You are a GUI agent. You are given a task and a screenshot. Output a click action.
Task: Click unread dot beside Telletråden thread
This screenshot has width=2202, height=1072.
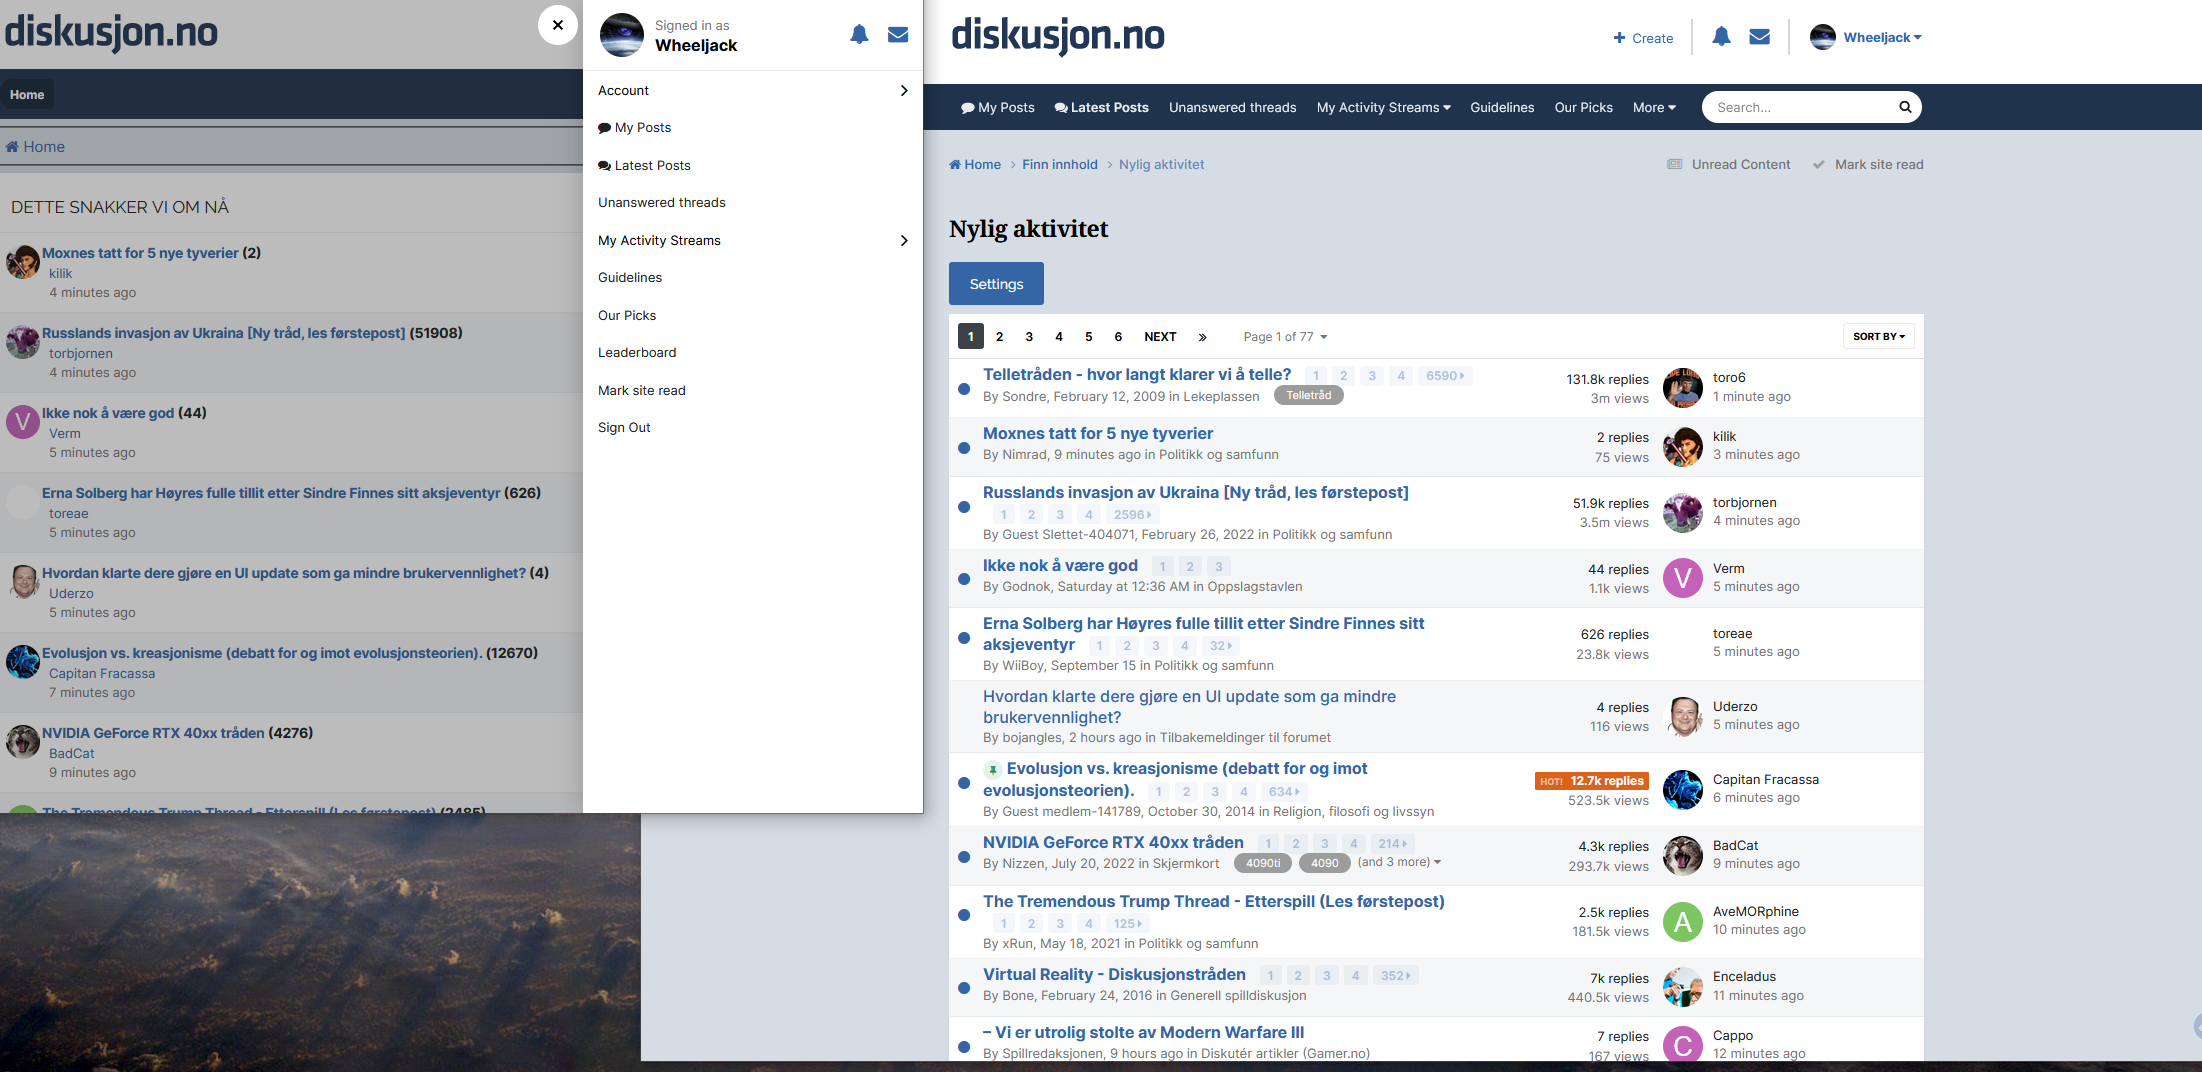pos(964,389)
